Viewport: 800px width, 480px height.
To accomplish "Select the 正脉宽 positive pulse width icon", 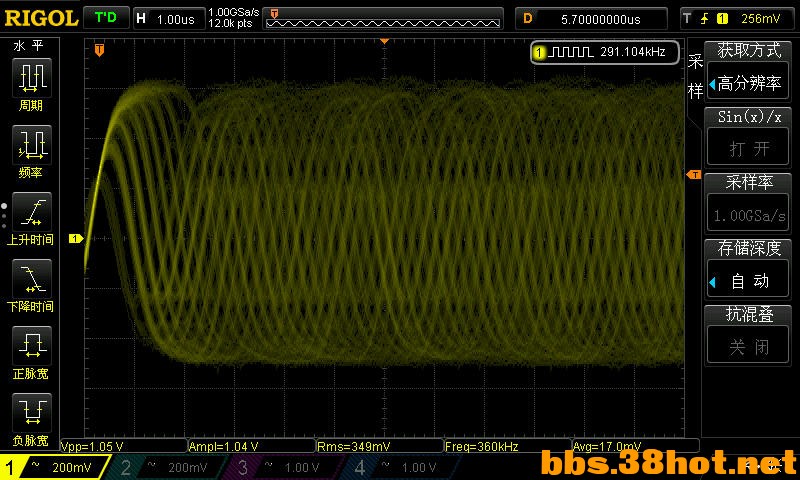I will point(32,346).
